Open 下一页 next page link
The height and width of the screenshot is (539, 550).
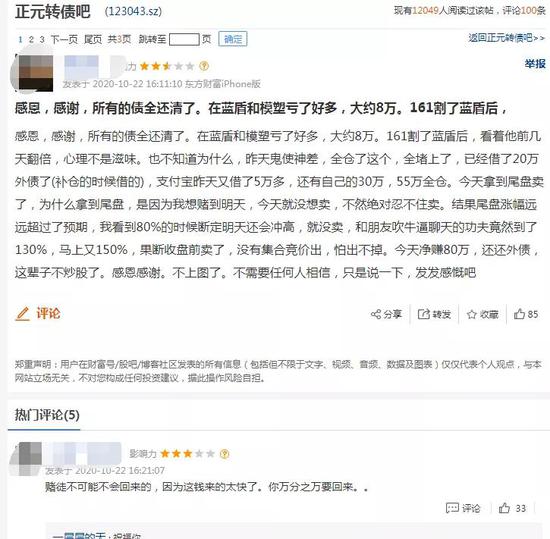click(x=64, y=39)
